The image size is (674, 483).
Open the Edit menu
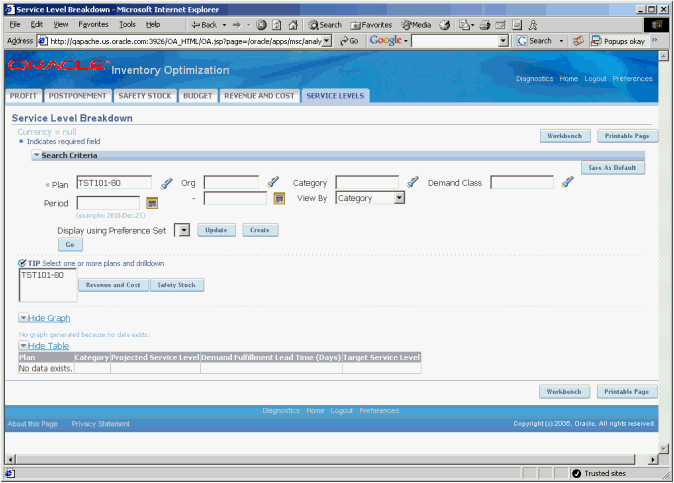click(x=37, y=24)
